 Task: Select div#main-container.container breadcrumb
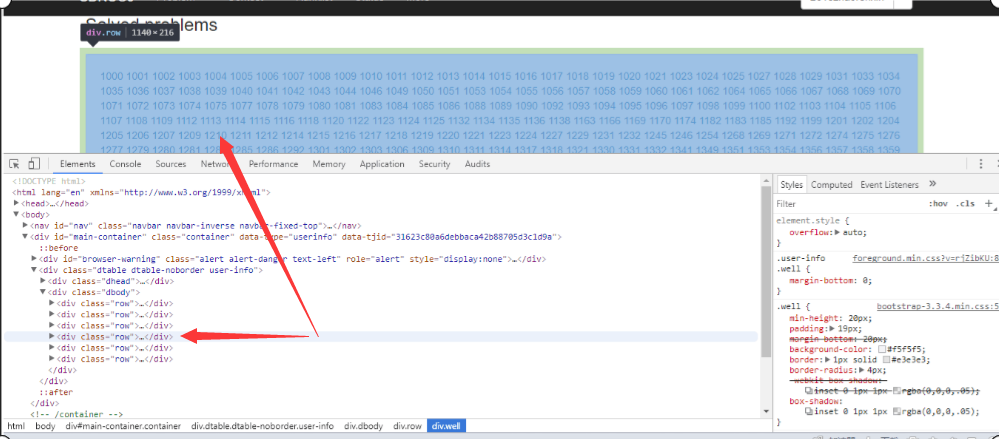(x=123, y=426)
